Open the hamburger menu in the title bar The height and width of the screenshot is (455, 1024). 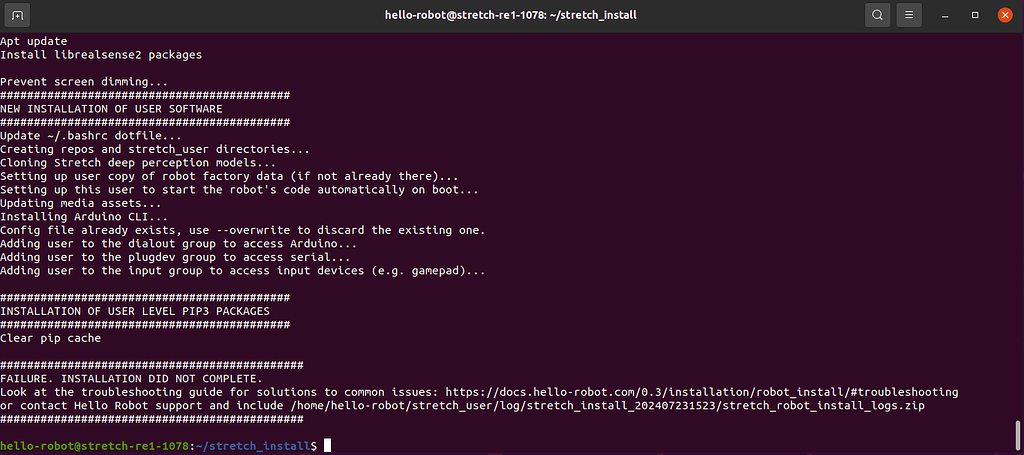(x=909, y=14)
